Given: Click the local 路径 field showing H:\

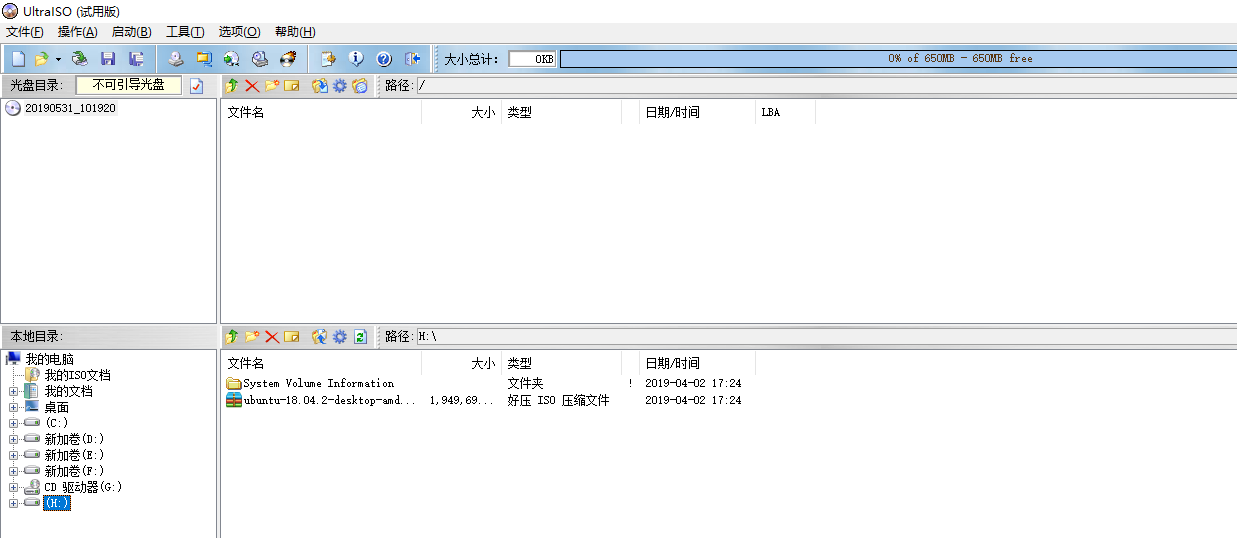Looking at the screenshot, I should 826,337.
